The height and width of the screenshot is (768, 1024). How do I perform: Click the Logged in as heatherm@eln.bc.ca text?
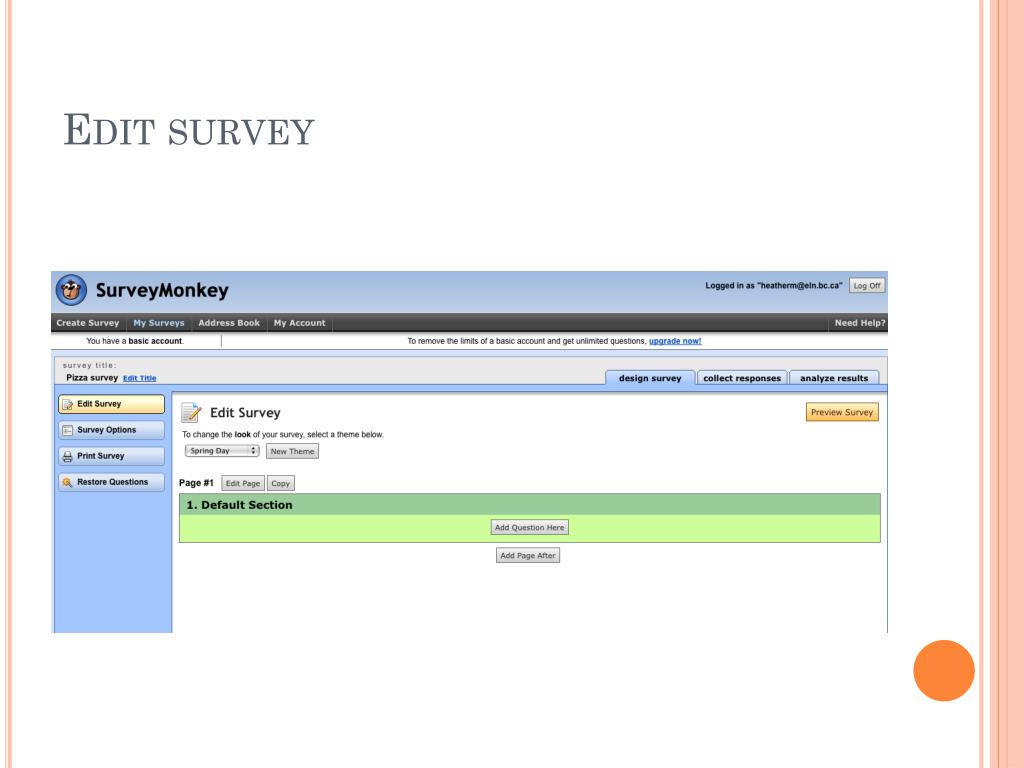[x=774, y=286]
